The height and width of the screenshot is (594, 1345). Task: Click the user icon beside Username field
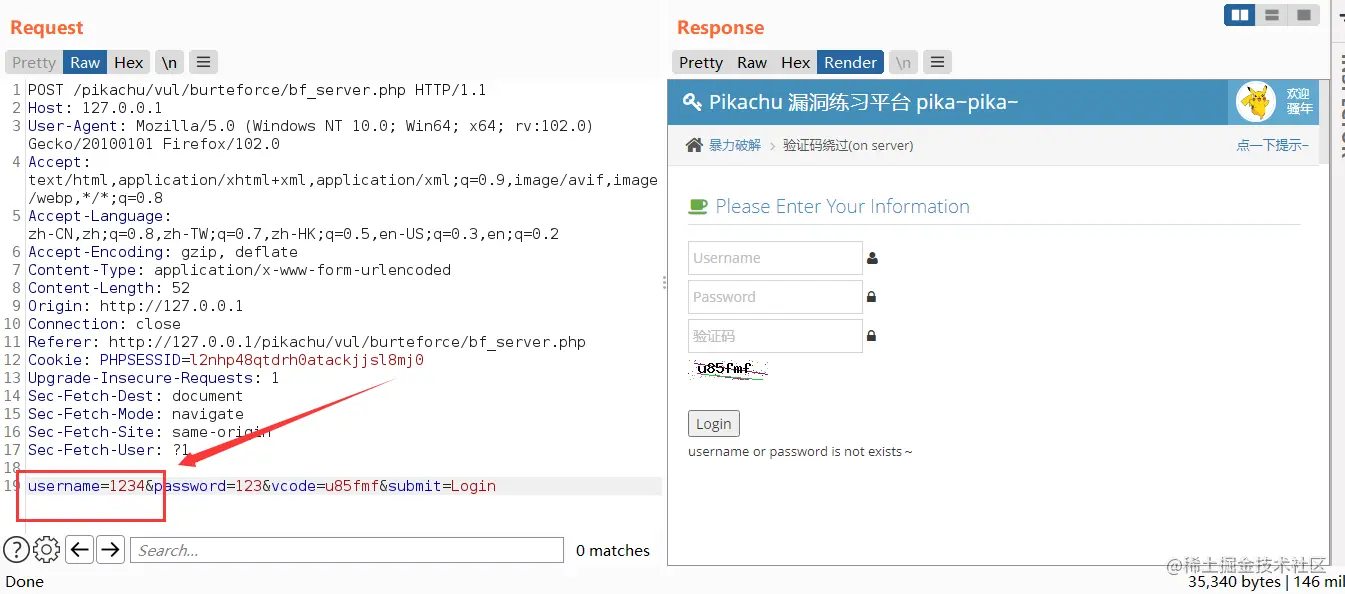tap(872, 258)
